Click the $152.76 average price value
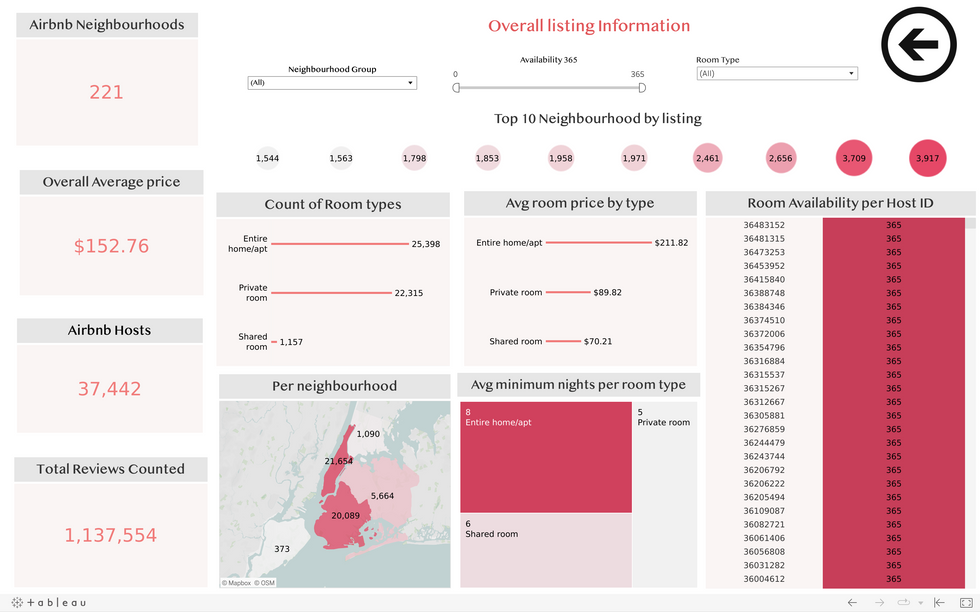 [111, 246]
